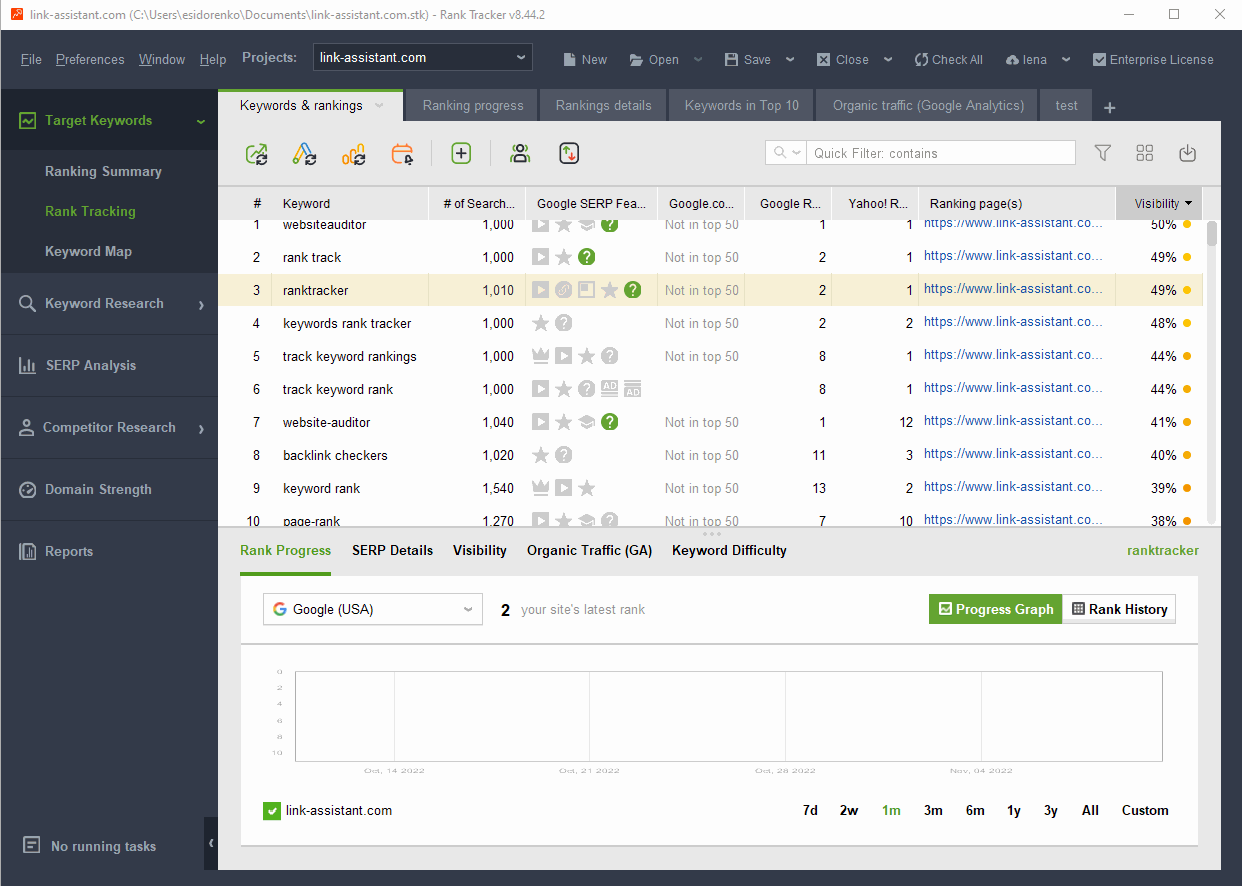Viewport: 1242px width, 886px height.
Task: Click the green Add Keywords plus icon
Action: (461, 153)
